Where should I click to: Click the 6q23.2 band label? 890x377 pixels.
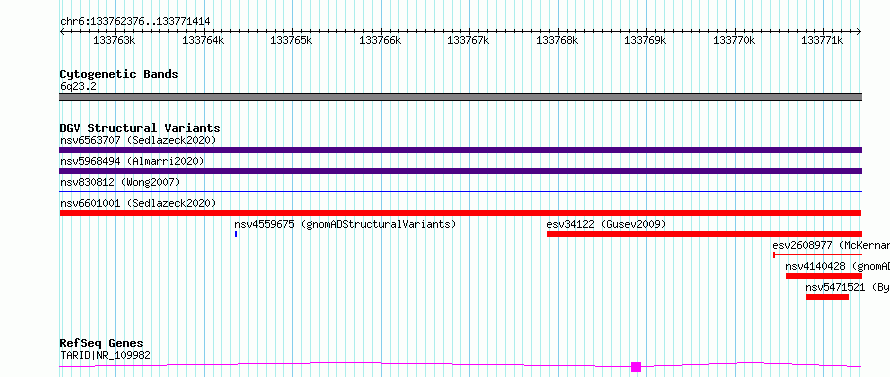[78, 86]
